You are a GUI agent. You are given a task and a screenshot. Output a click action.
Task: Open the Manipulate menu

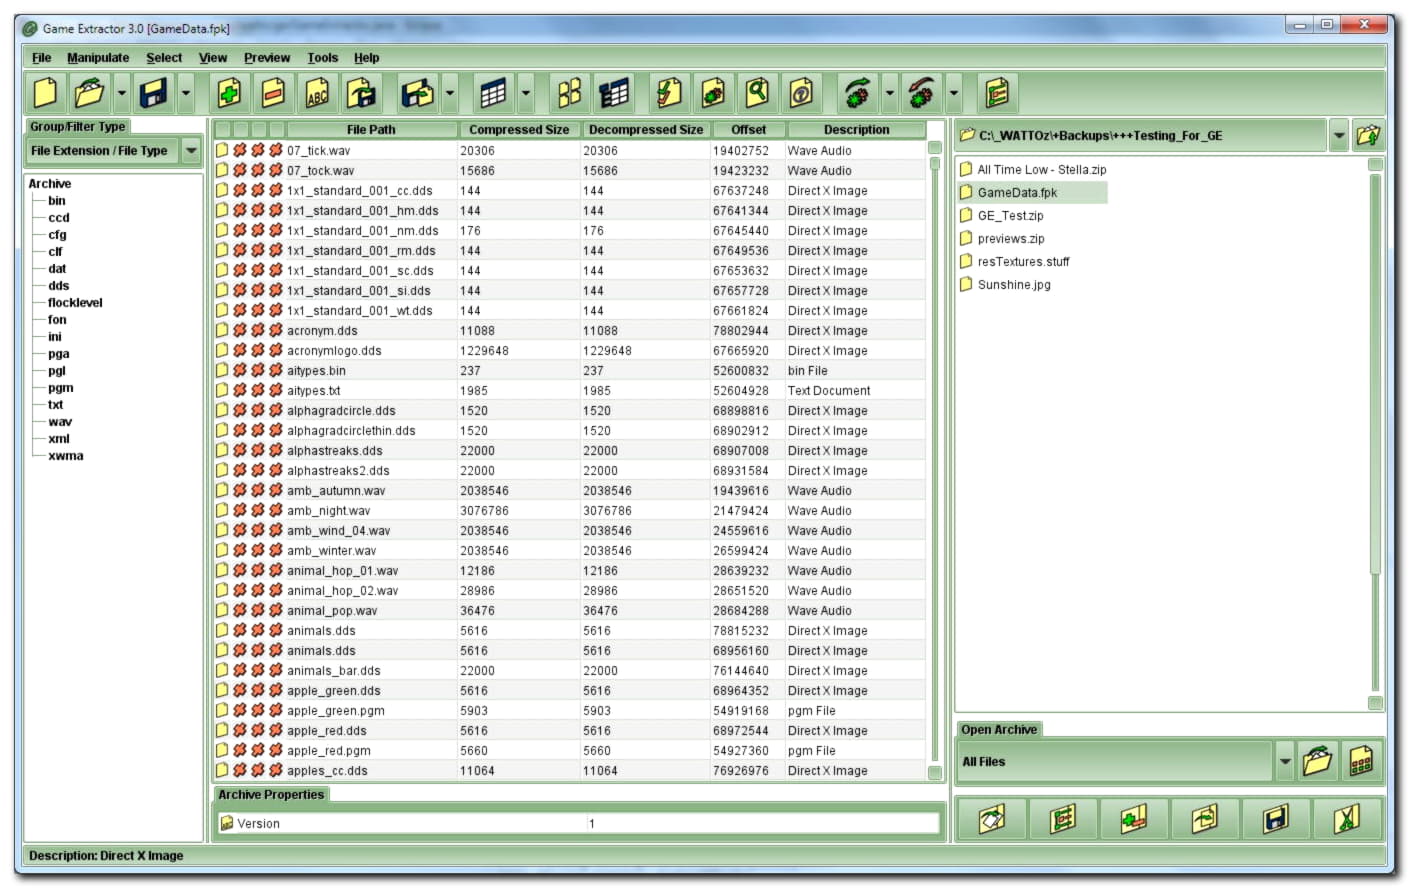(x=98, y=57)
